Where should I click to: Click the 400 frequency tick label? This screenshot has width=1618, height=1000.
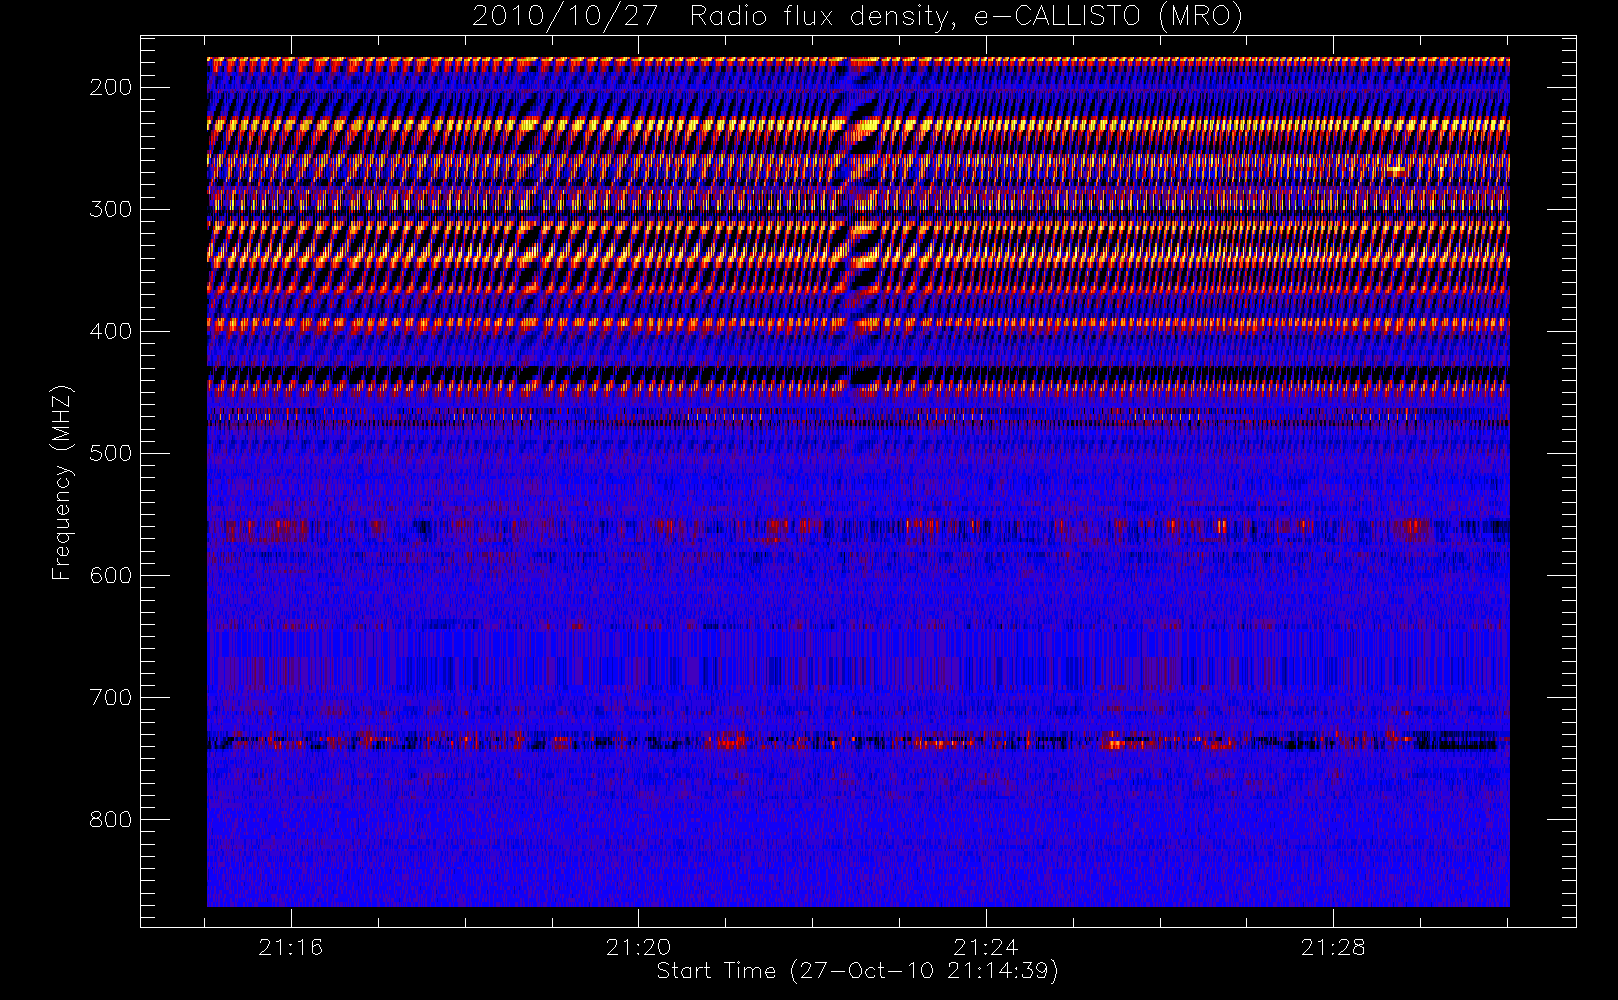click(x=111, y=332)
